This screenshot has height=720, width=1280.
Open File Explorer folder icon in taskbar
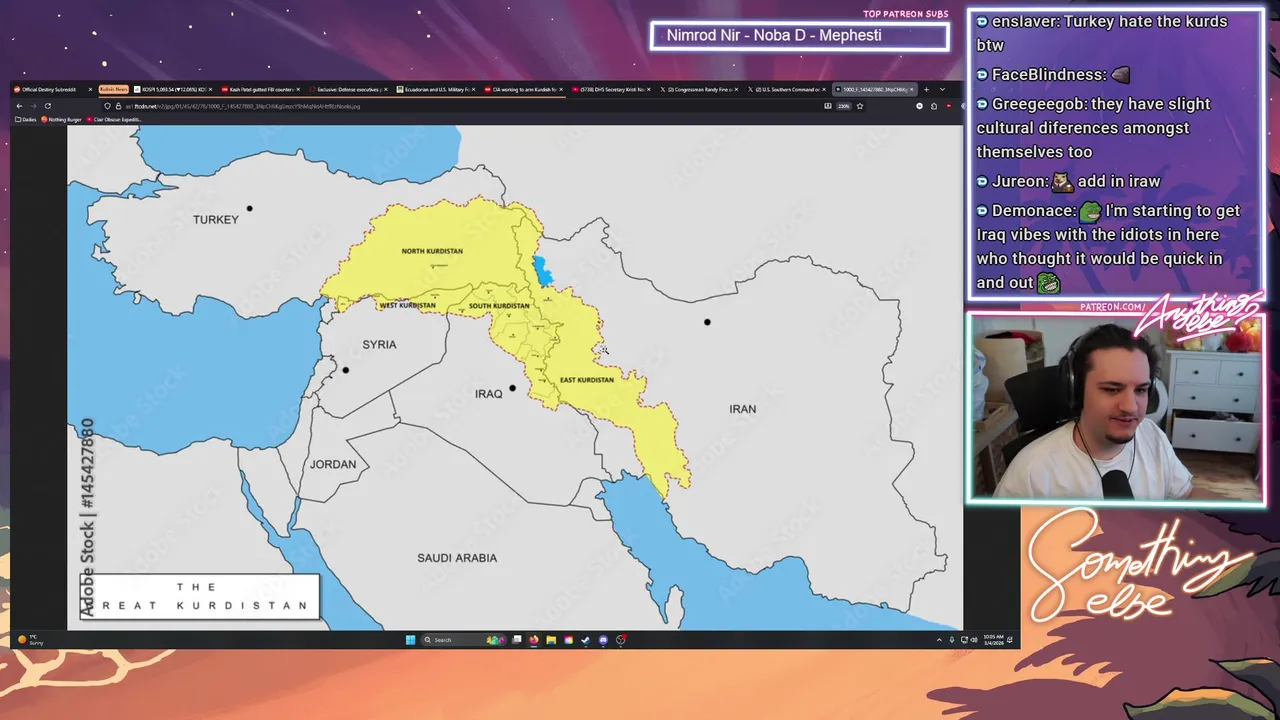[x=551, y=640]
